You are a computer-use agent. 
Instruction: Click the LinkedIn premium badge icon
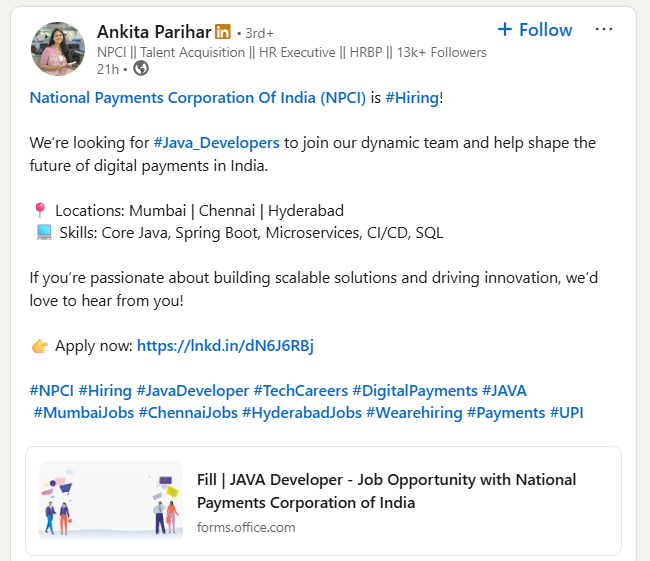[222, 32]
